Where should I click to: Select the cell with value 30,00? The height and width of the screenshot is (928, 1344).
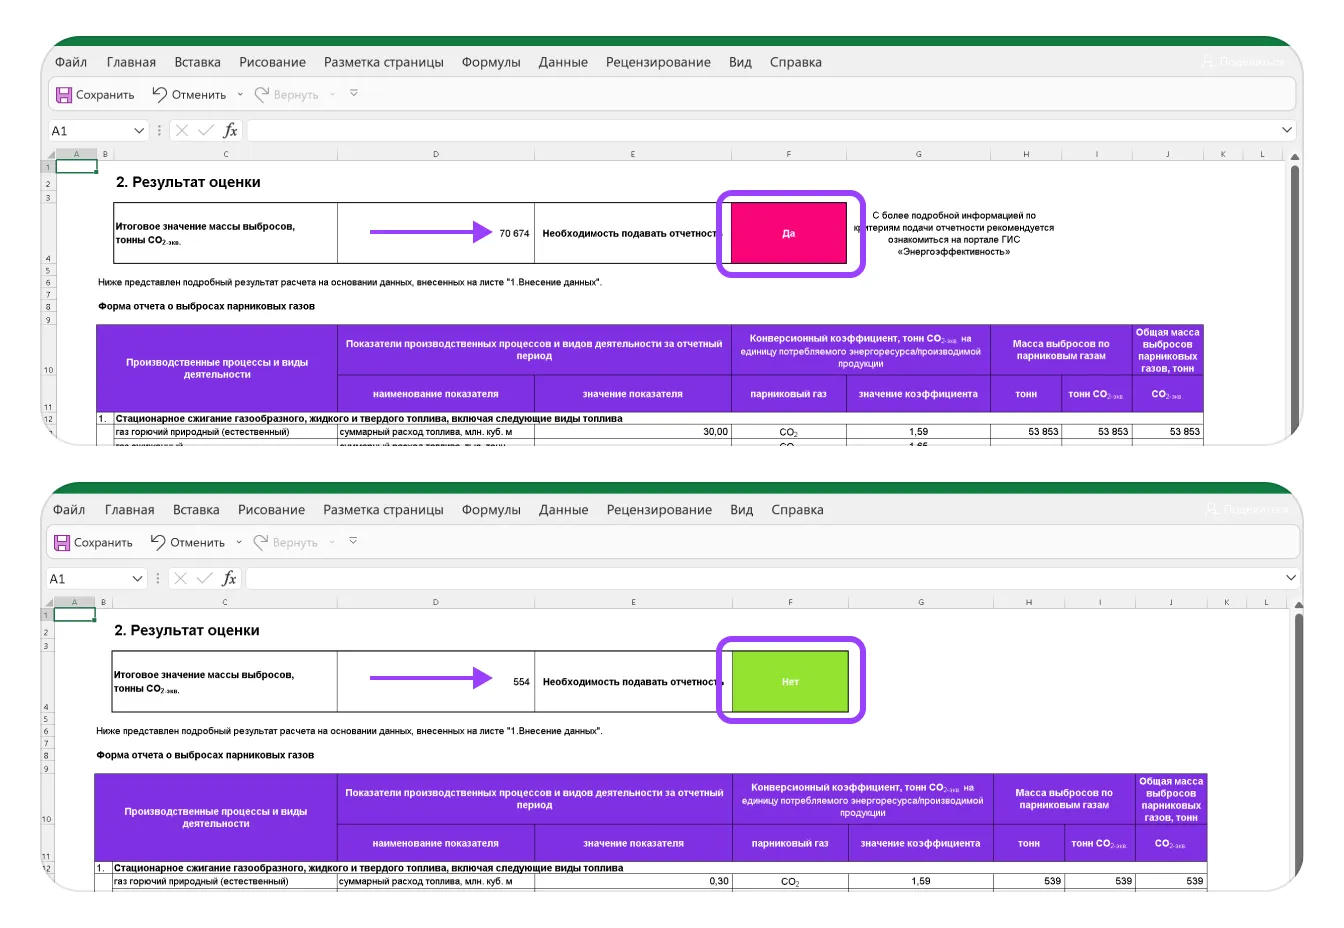pyautogui.click(x=633, y=432)
